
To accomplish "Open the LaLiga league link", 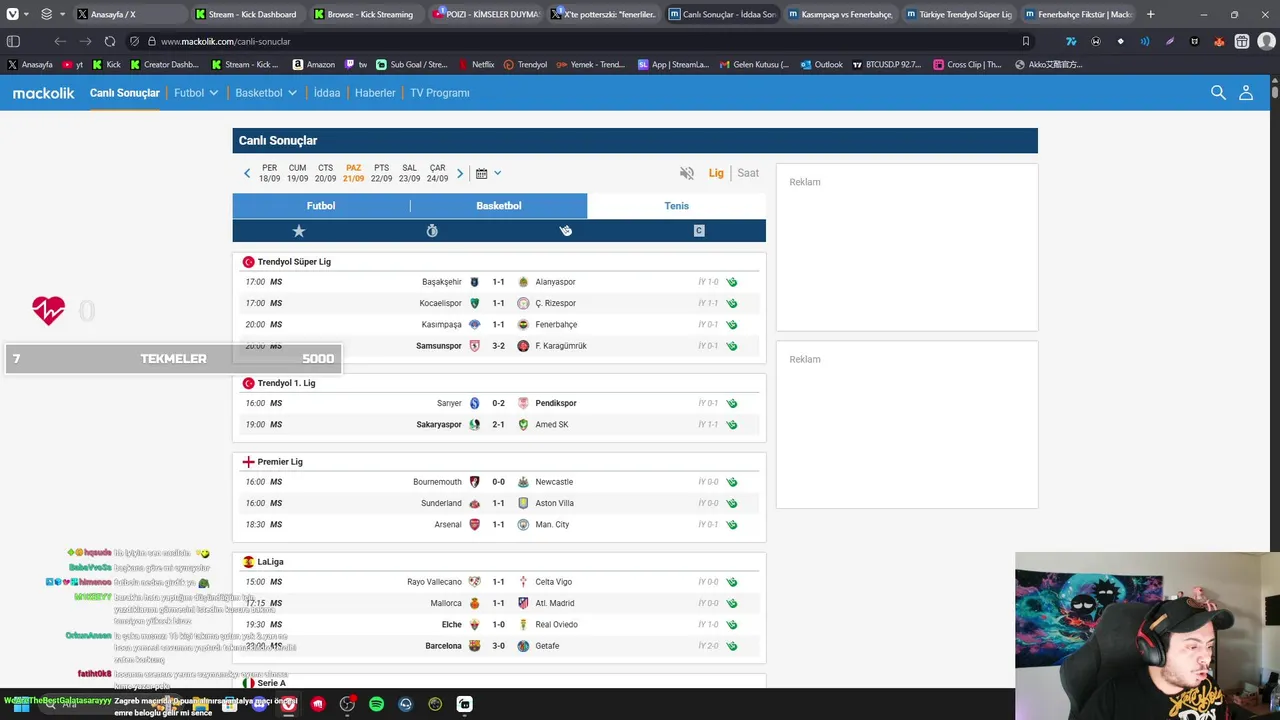I will [x=270, y=562].
